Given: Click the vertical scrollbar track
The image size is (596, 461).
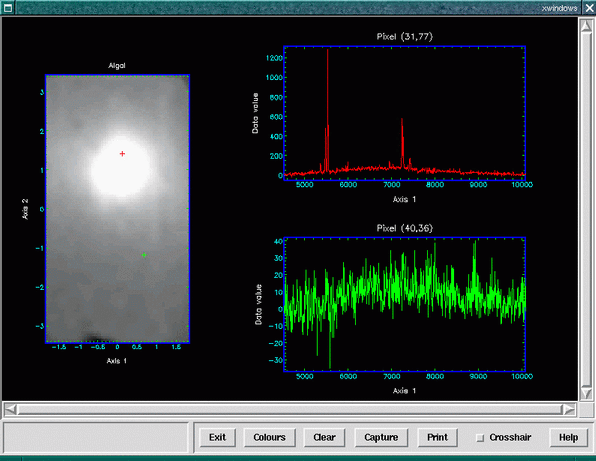Looking at the screenshot, I should (586, 209).
